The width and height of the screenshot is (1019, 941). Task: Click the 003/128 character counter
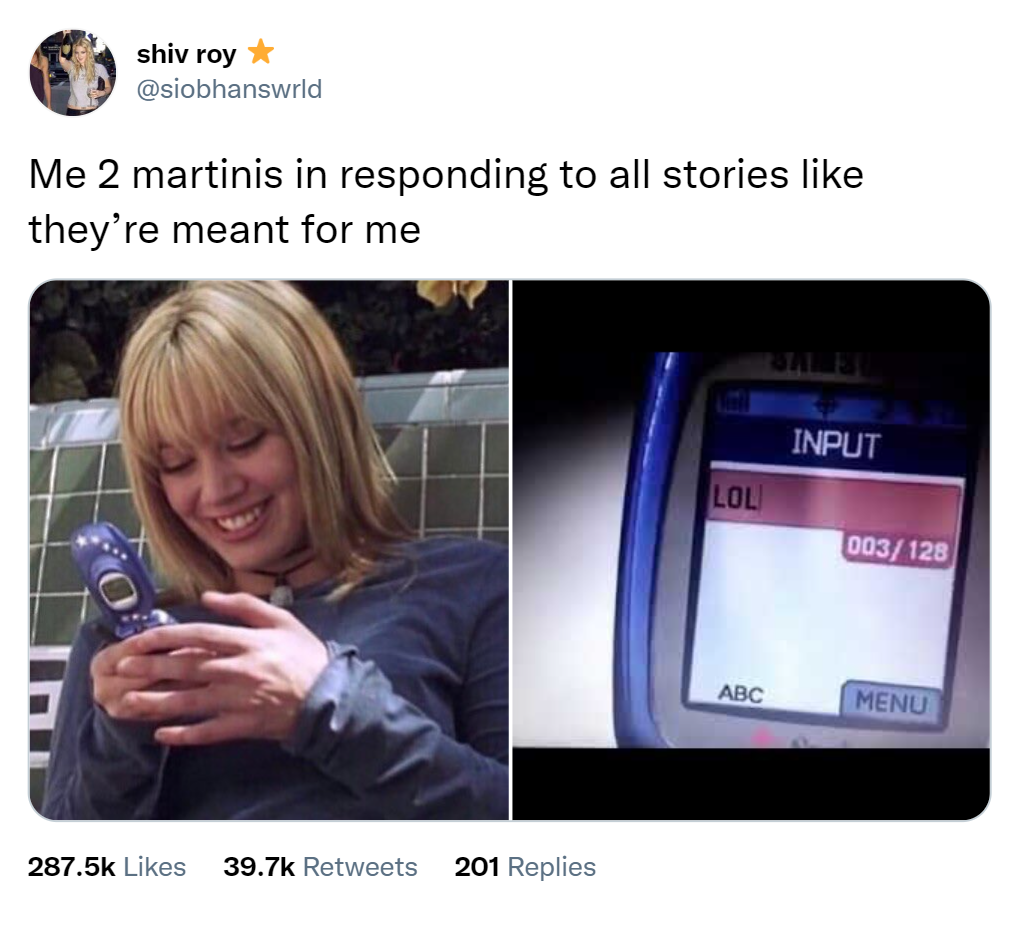click(x=897, y=551)
